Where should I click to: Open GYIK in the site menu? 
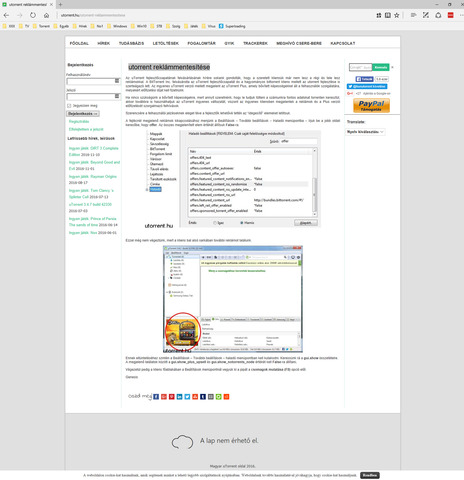click(x=229, y=43)
